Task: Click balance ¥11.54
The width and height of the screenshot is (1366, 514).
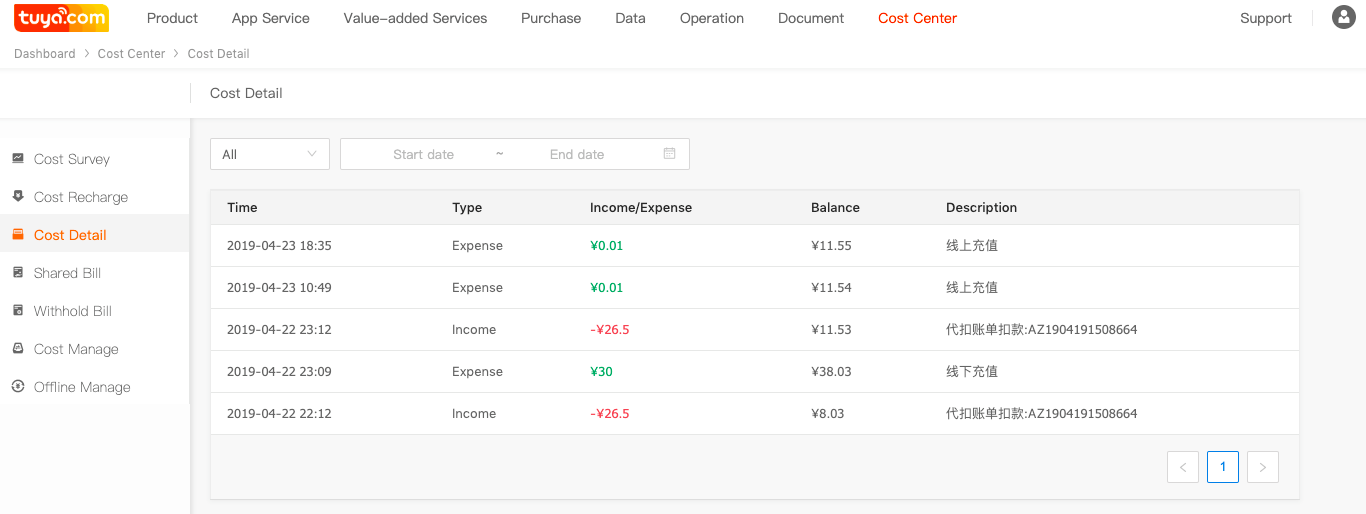Action: pyautogui.click(x=831, y=288)
